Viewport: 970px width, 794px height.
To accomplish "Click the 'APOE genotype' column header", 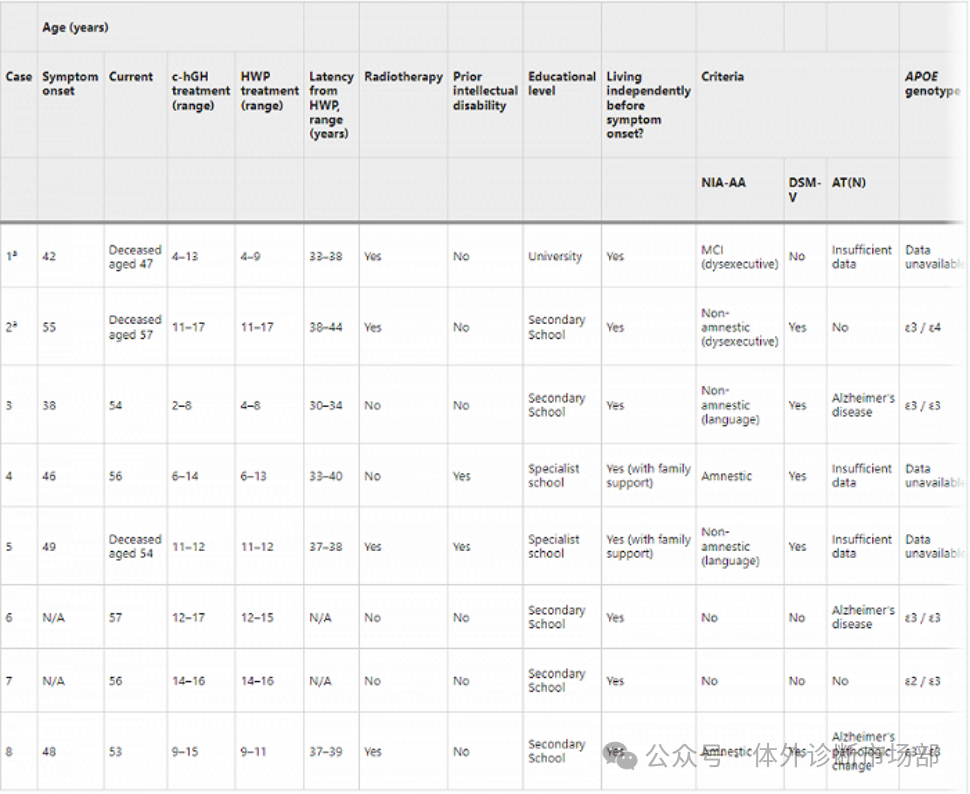I will click(932, 84).
